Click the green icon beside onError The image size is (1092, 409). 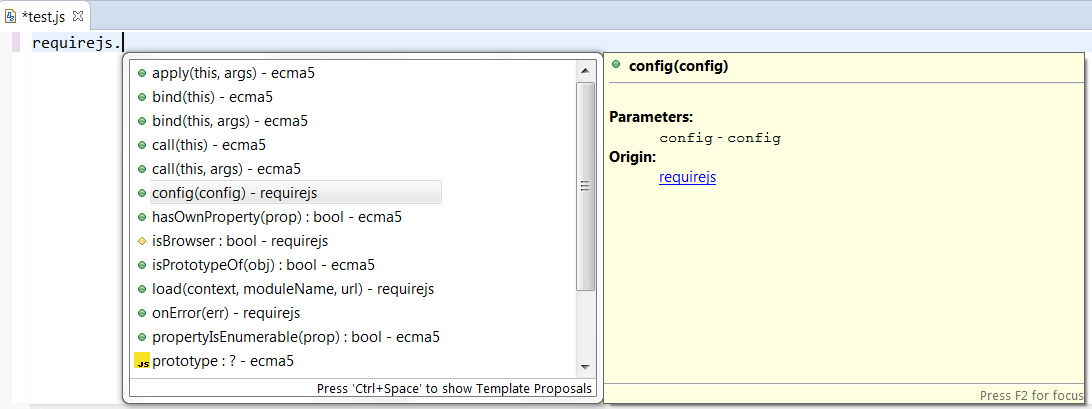[x=141, y=314]
